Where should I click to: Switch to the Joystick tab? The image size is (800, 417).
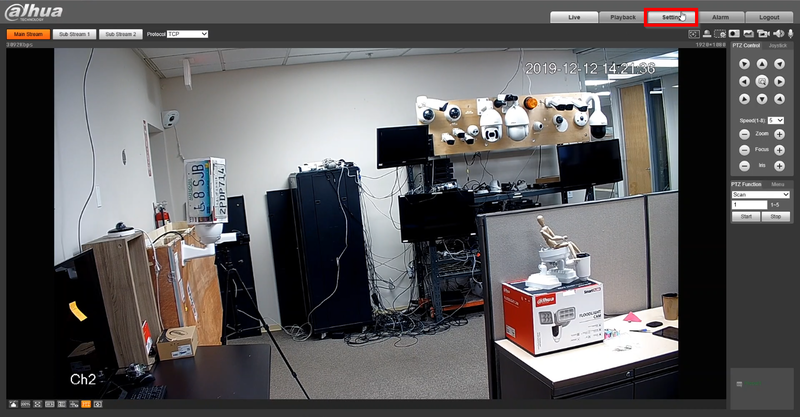click(778, 45)
